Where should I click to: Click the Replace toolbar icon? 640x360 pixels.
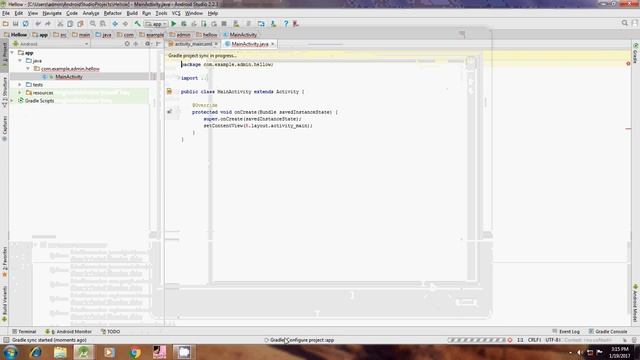pyautogui.click(x=103, y=24)
